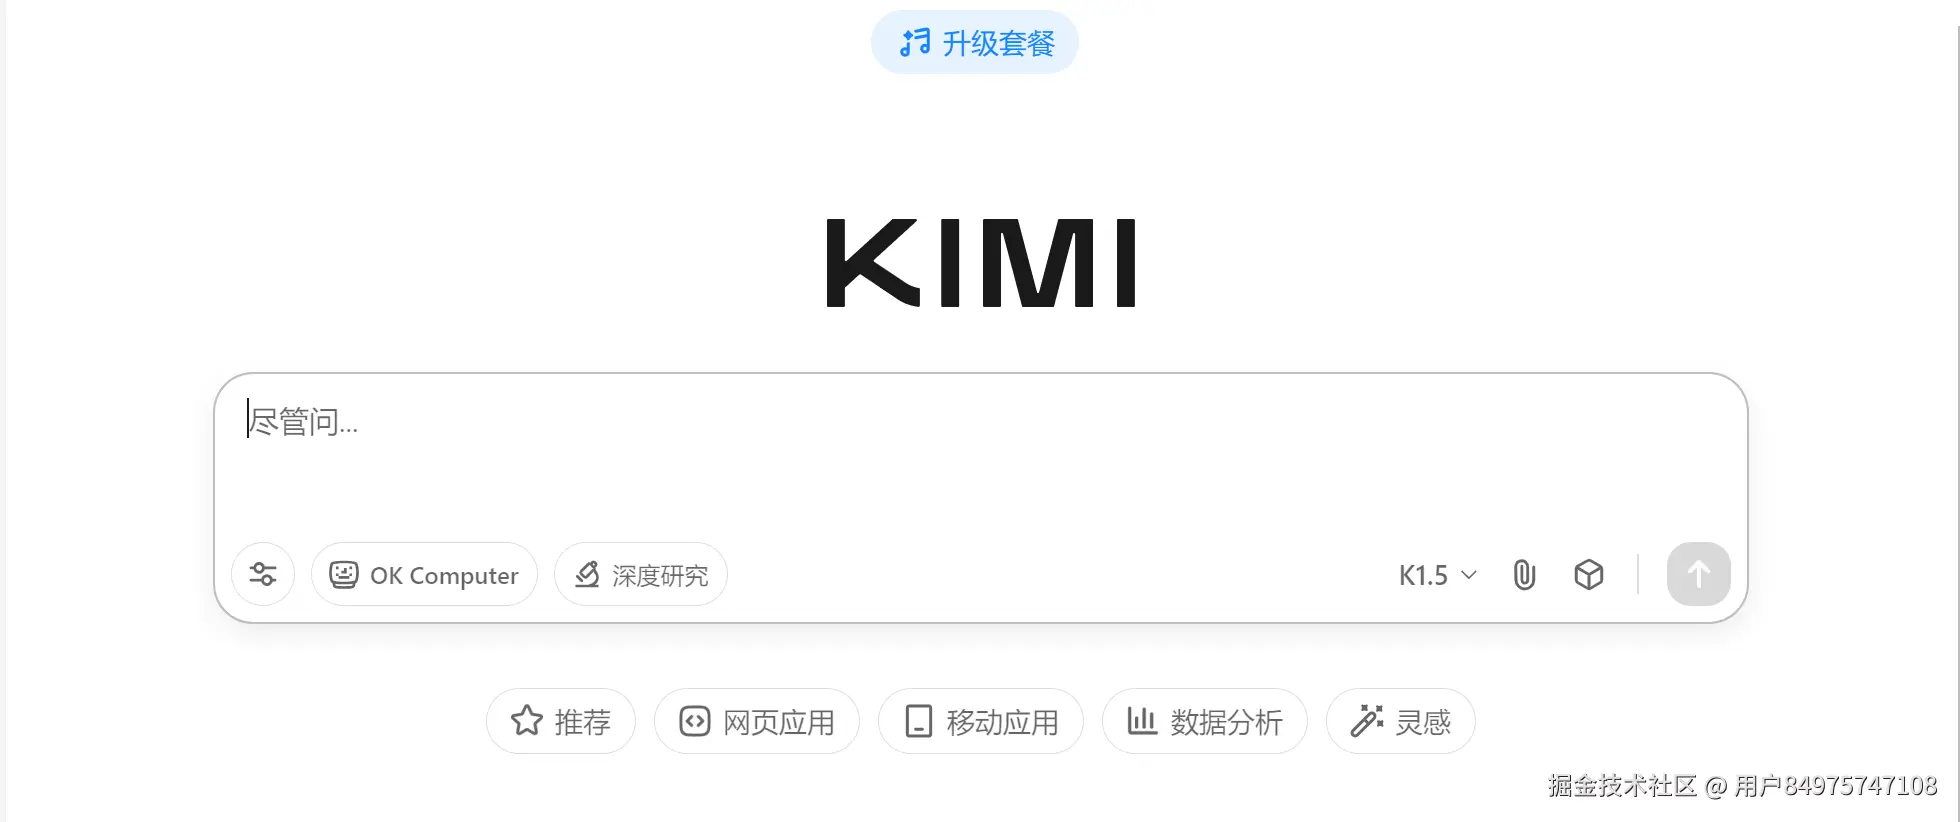Image resolution: width=1960 pixels, height=822 pixels.
Task: Click the code icon on 网页应用 chip
Action: point(695,721)
